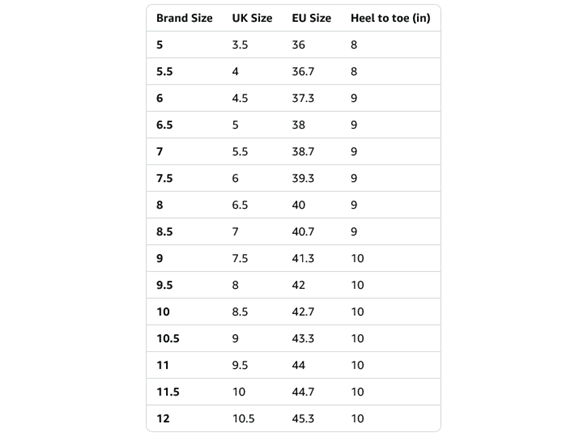Image resolution: width=588 pixels, height=441 pixels.
Task: Select EU size 40 cell
Action: click(x=299, y=205)
